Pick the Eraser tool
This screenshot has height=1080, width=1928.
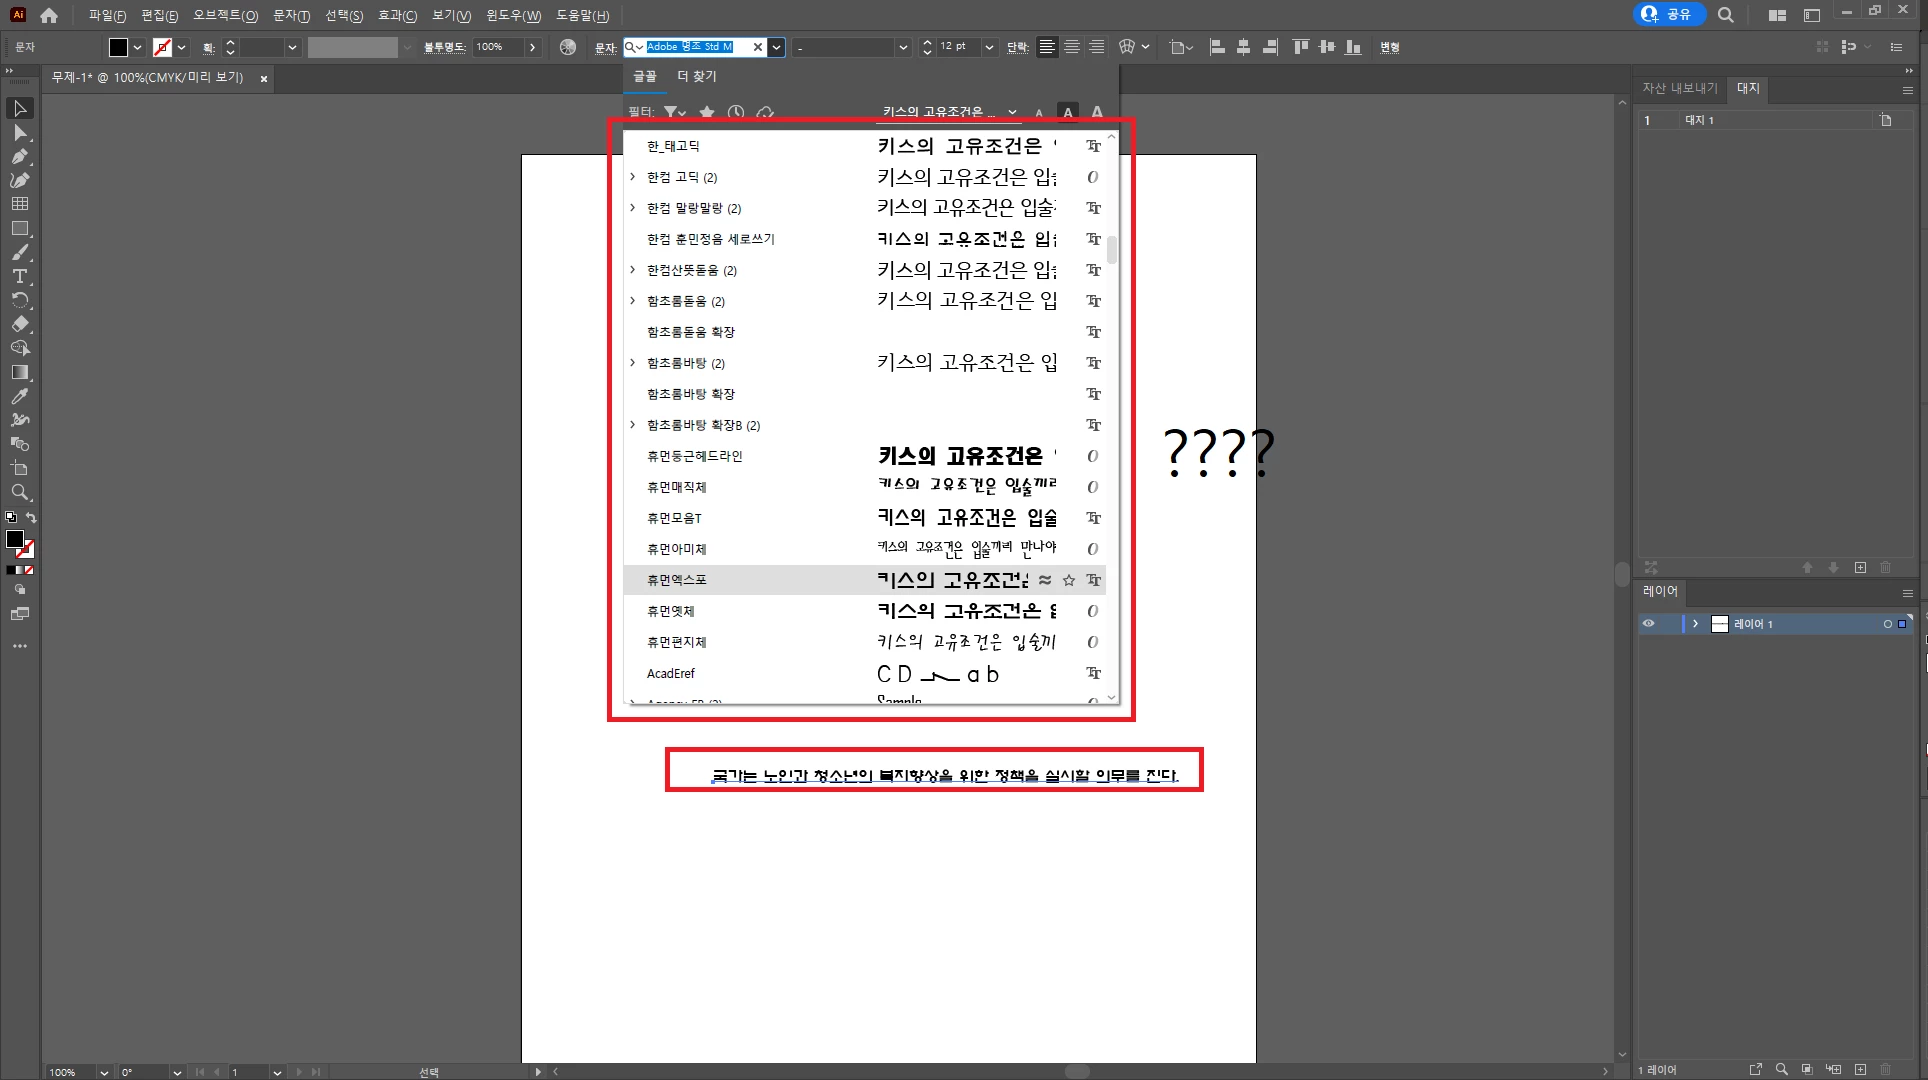(19, 324)
